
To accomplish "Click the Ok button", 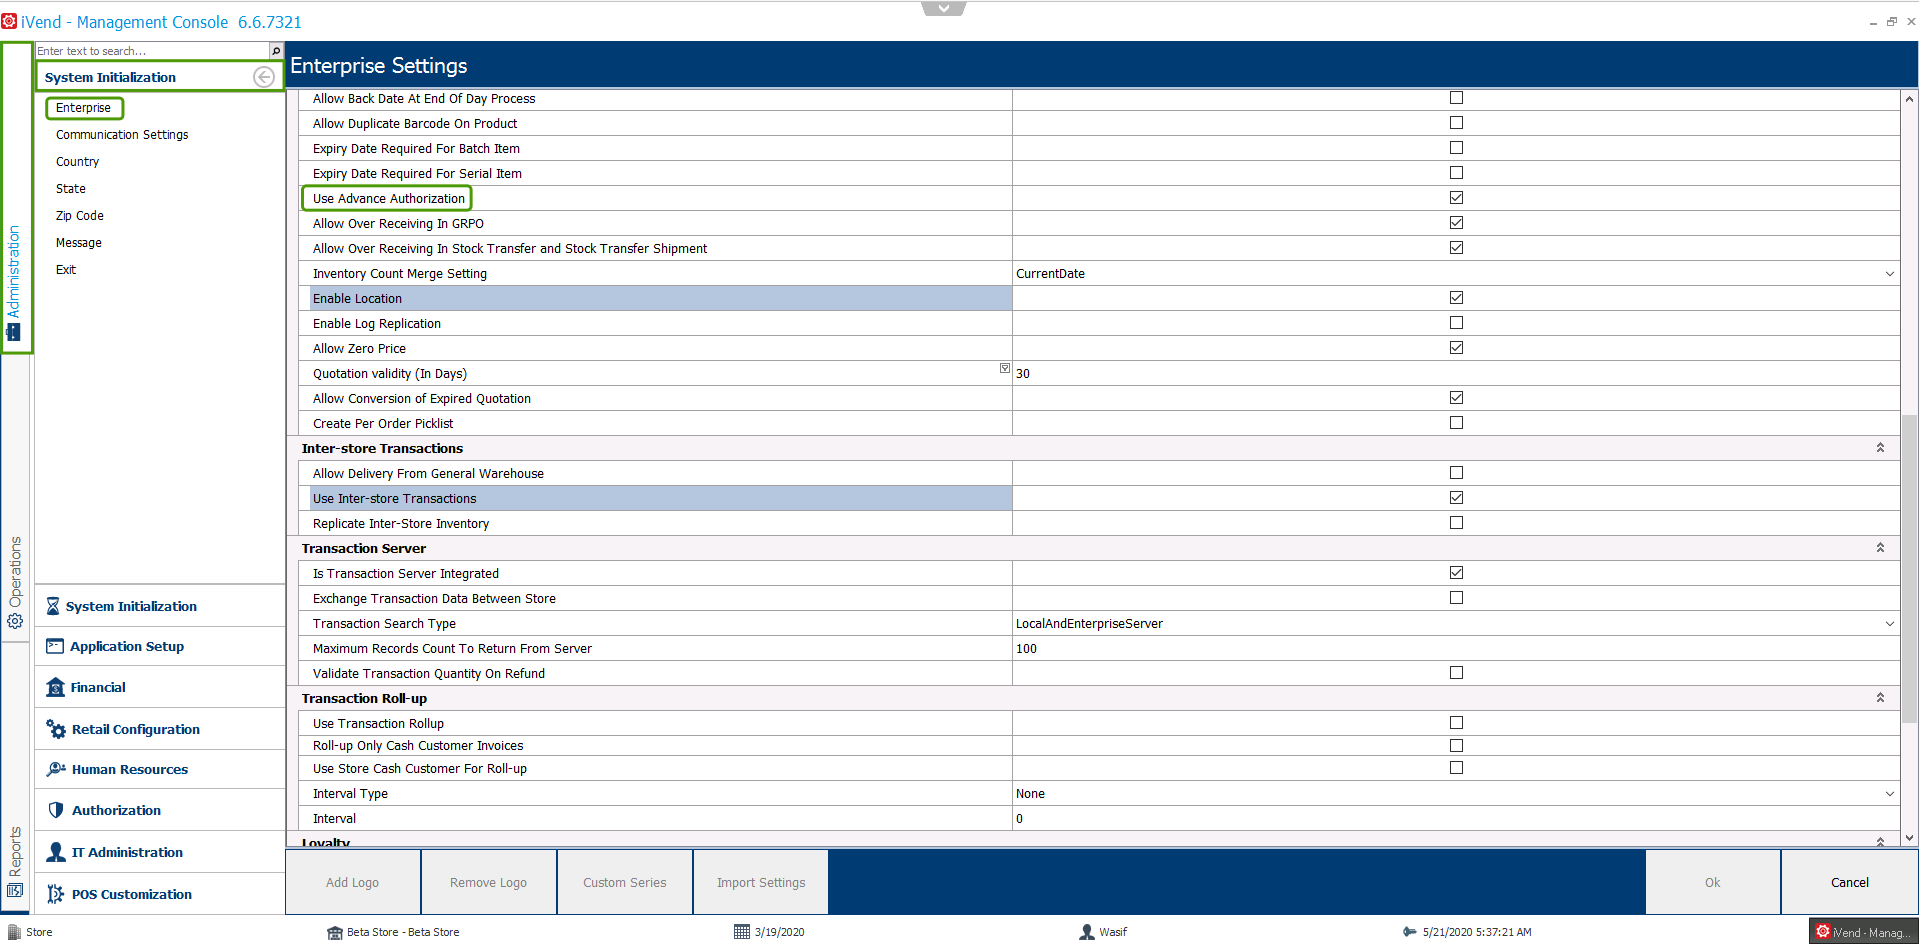I will (1713, 882).
